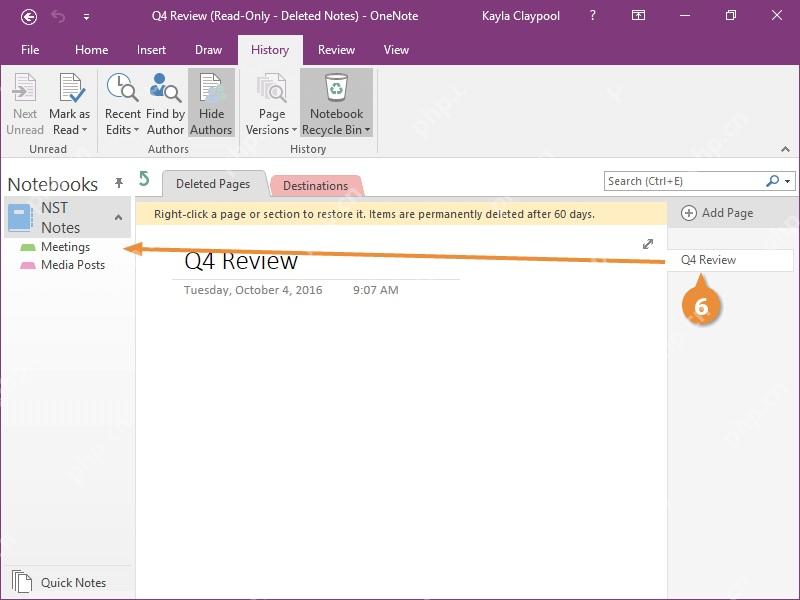Viewport: 800px width, 600px height.
Task: Click the NST Notes notebook icon
Action: click(x=20, y=217)
